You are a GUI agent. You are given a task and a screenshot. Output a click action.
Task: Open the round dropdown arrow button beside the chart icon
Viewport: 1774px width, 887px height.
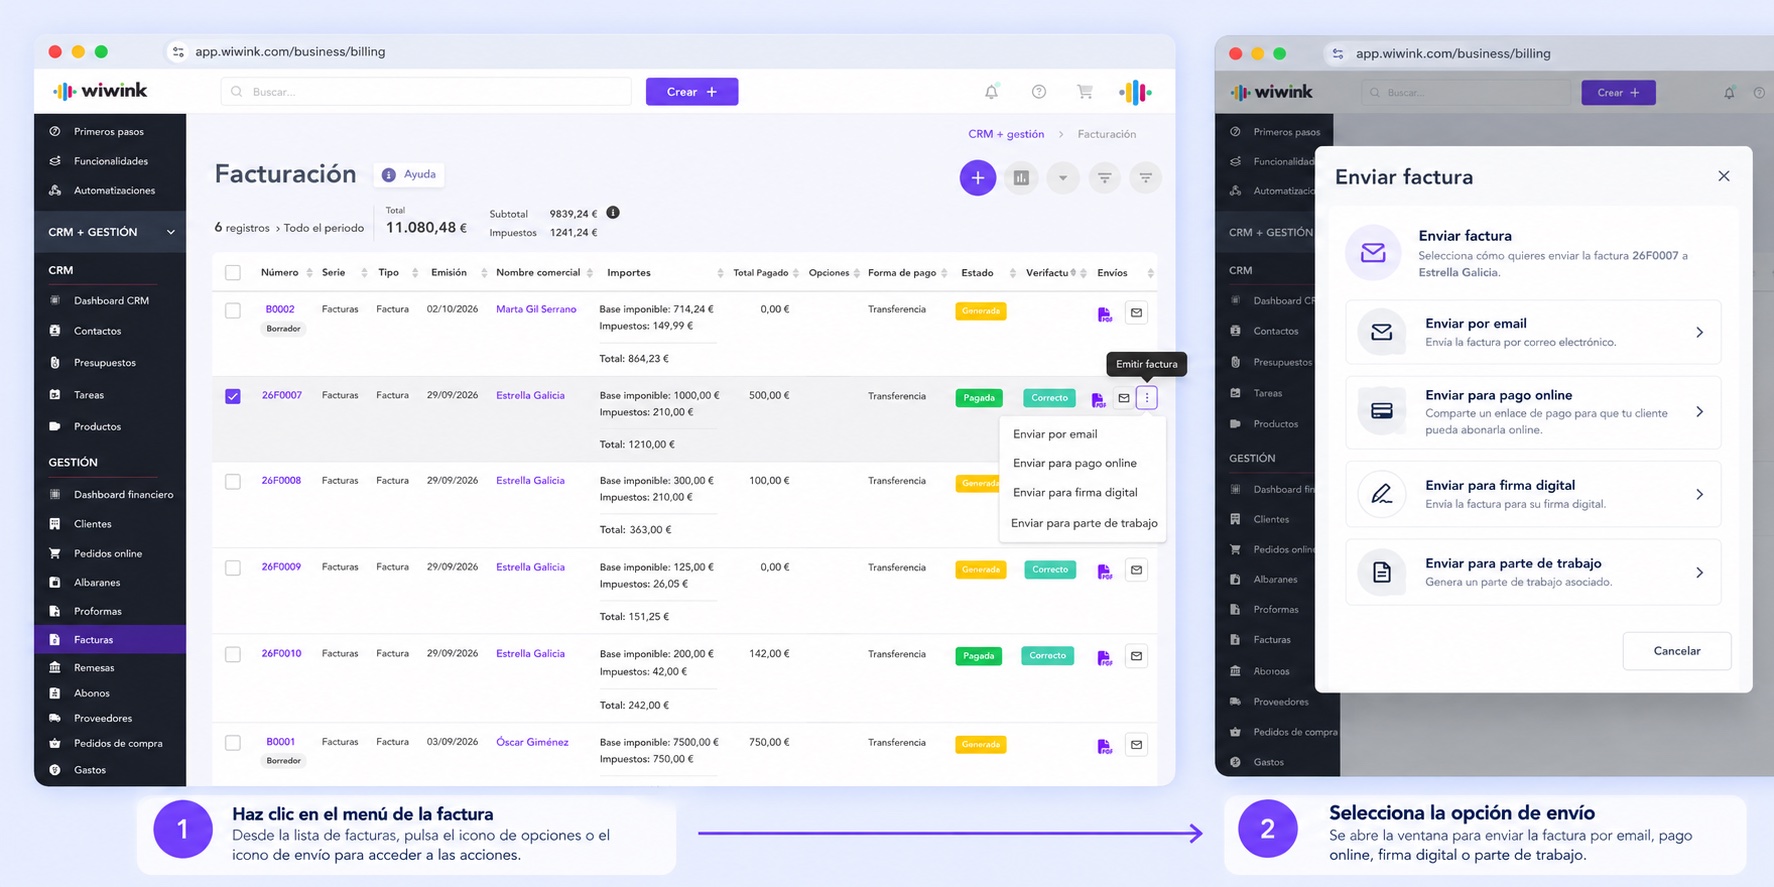pyautogui.click(x=1063, y=178)
